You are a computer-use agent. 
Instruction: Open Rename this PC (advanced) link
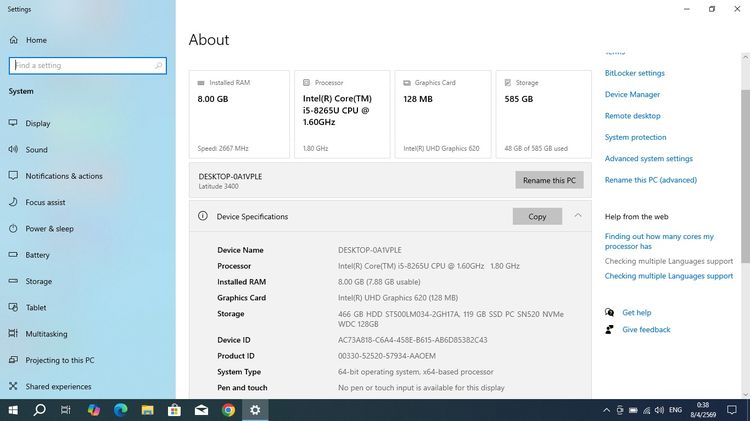click(x=651, y=180)
